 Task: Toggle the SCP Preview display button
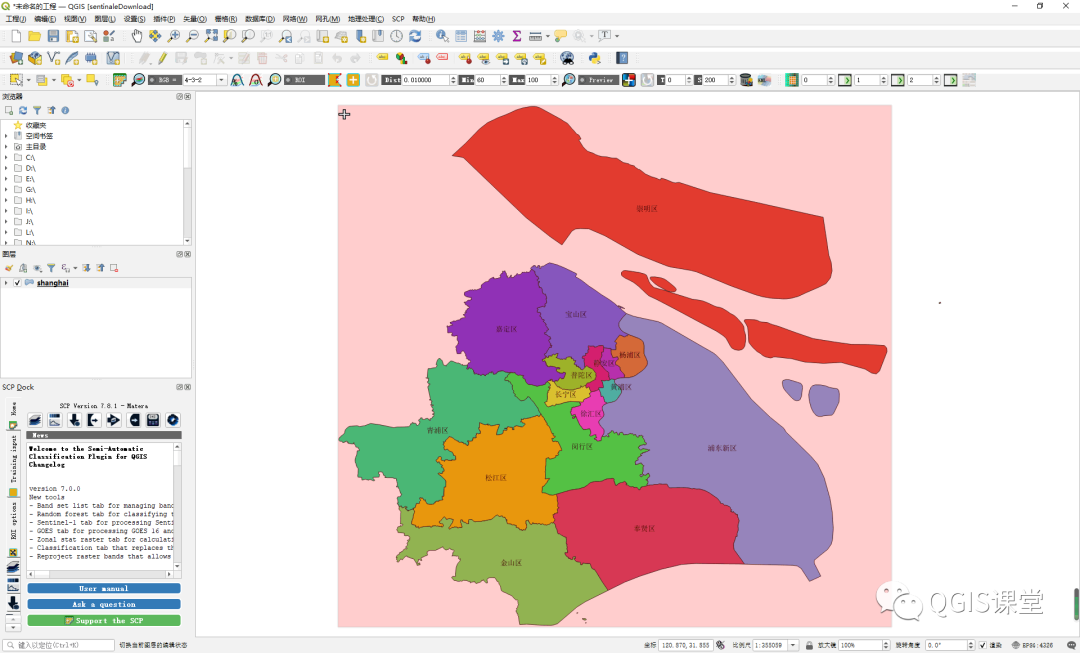pos(599,80)
